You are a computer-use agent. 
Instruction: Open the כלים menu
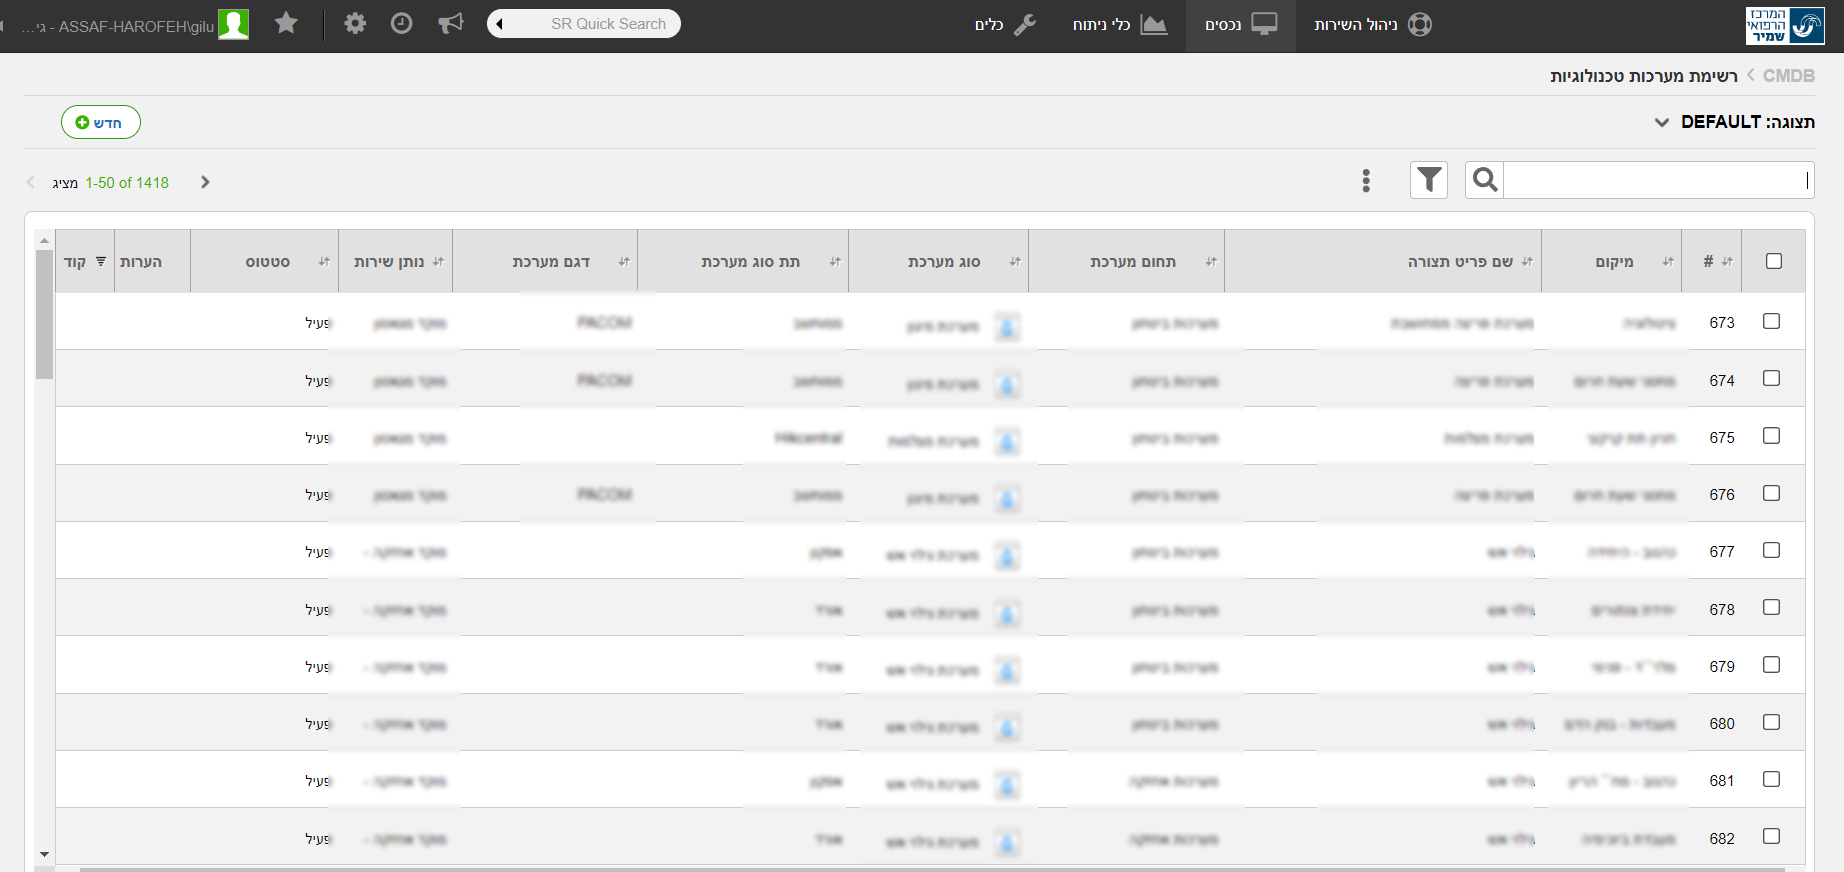(1005, 24)
